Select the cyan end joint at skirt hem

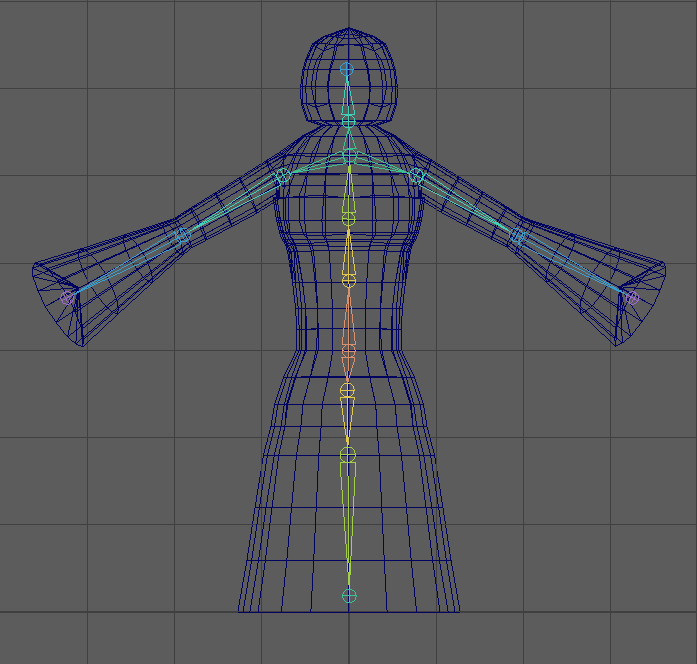pyautogui.click(x=348, y=596)
